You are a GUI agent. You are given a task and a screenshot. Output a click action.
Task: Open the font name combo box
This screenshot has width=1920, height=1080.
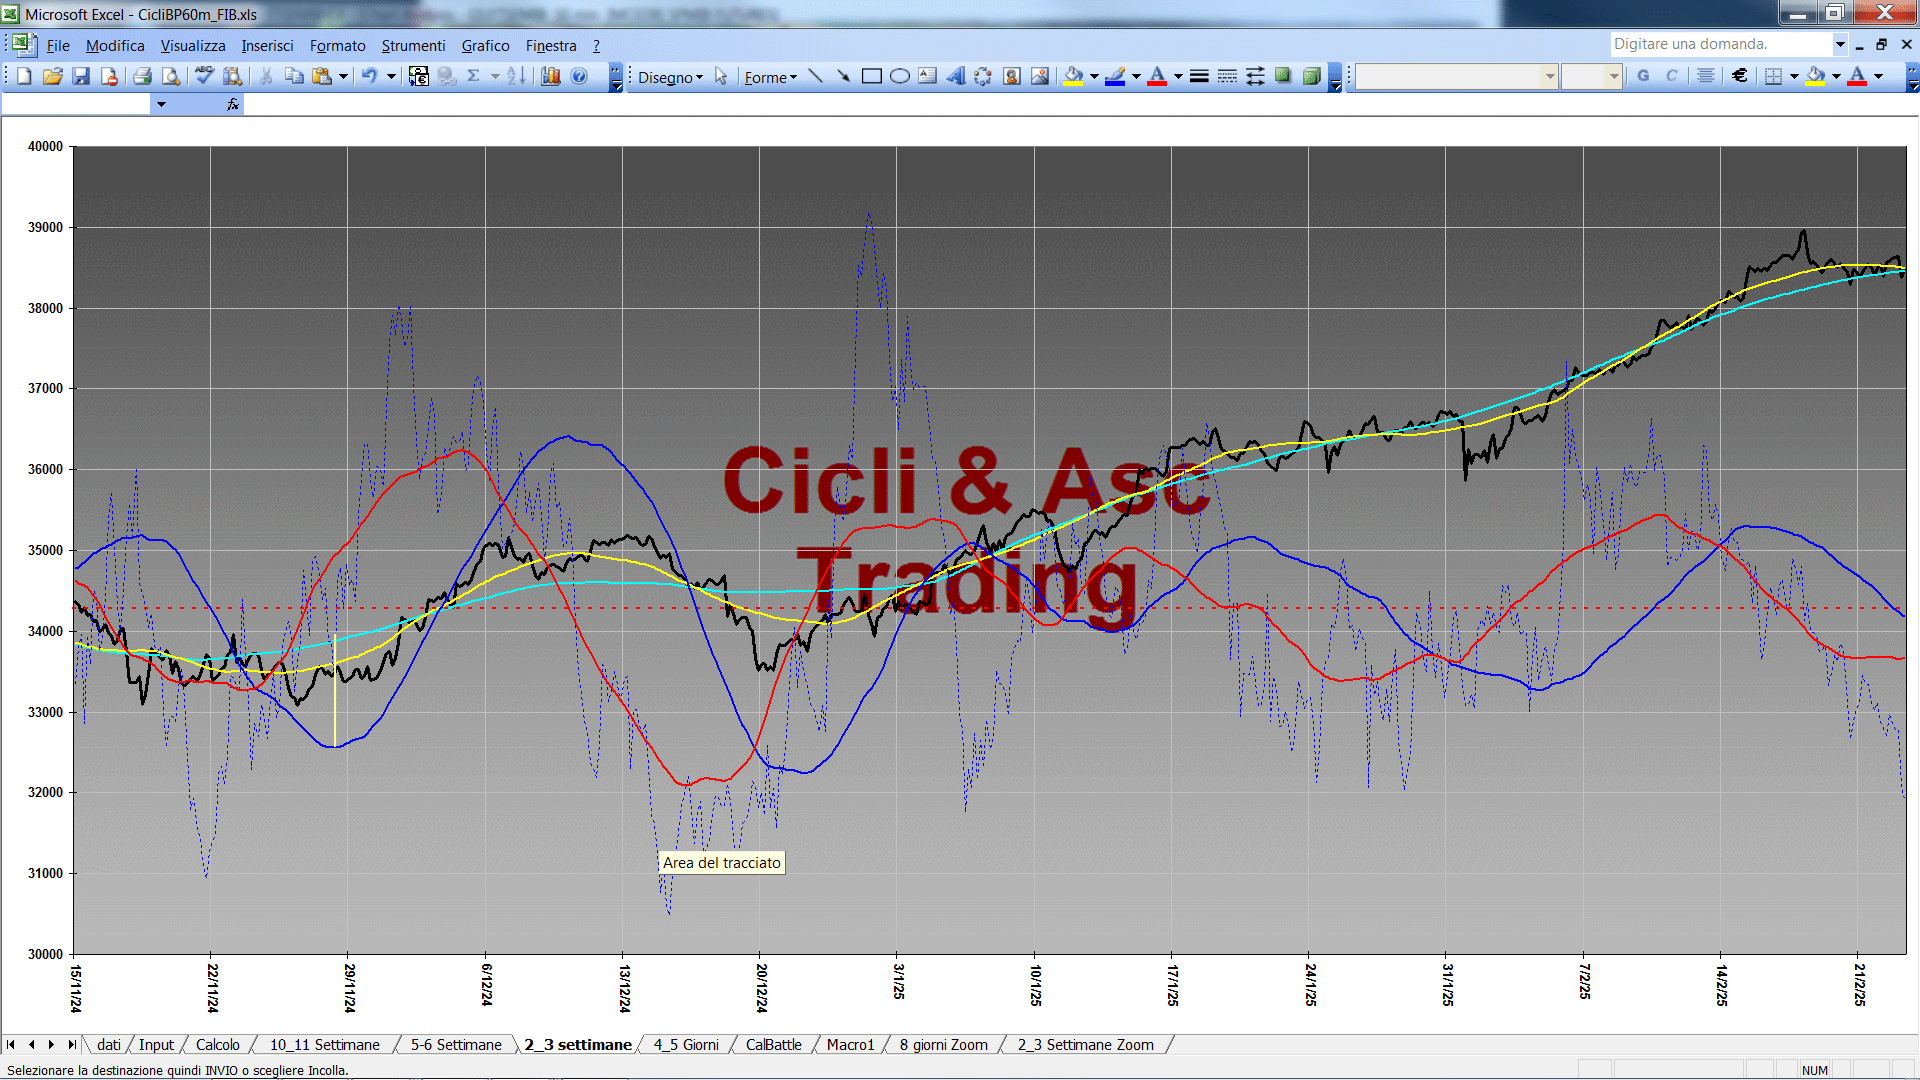[1456, 76]
